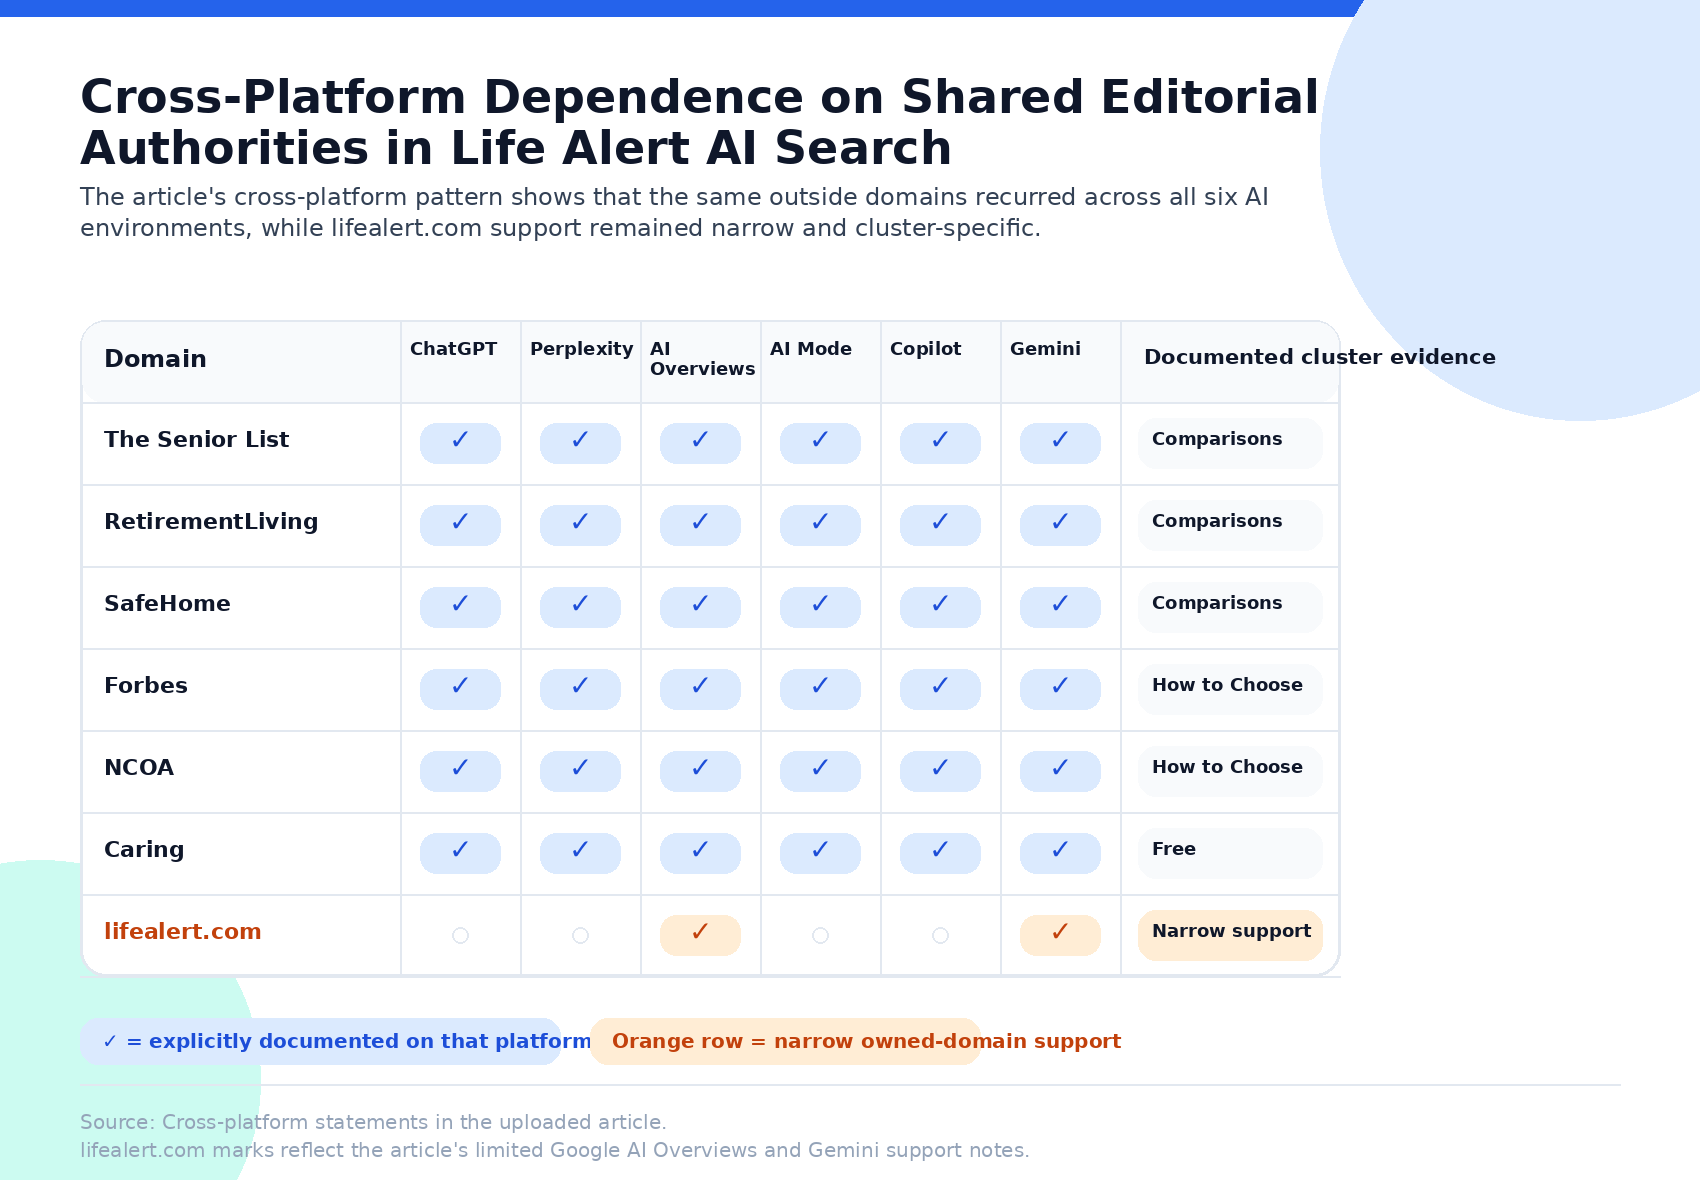
Task: Click NCOA Perplexity checkmark
Action: 580,771
